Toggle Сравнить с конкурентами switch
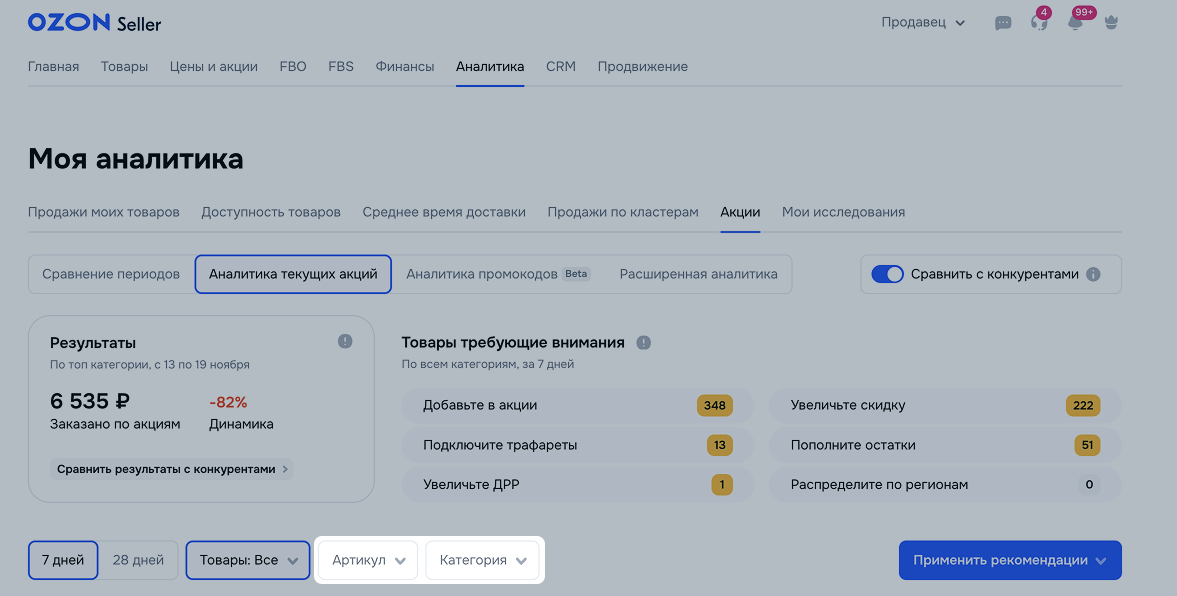Image resolution: width=1177 pixels, height=596 pixels. pos(887,274)
